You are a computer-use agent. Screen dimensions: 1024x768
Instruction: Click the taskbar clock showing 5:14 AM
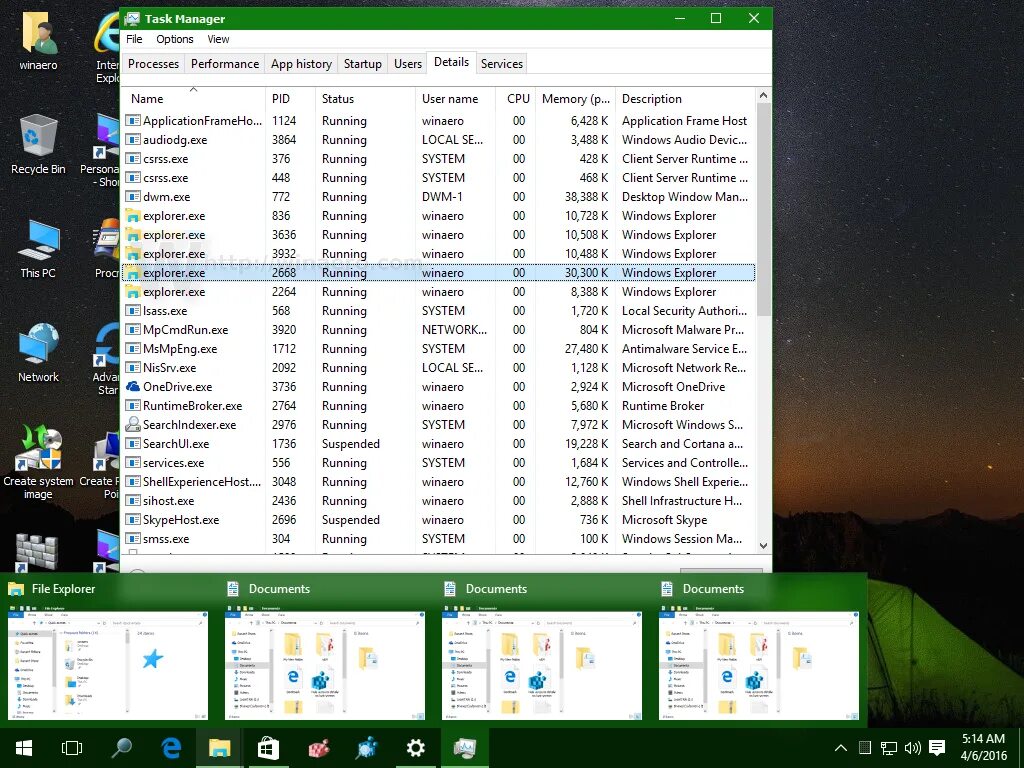(x=983, y=747)
